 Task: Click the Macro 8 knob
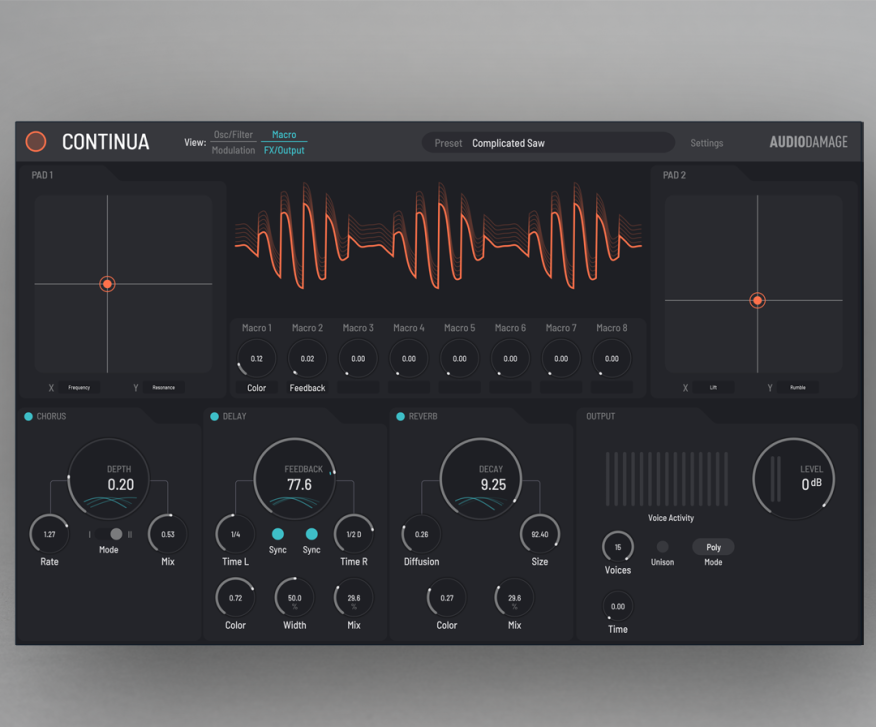coord(612,359)
